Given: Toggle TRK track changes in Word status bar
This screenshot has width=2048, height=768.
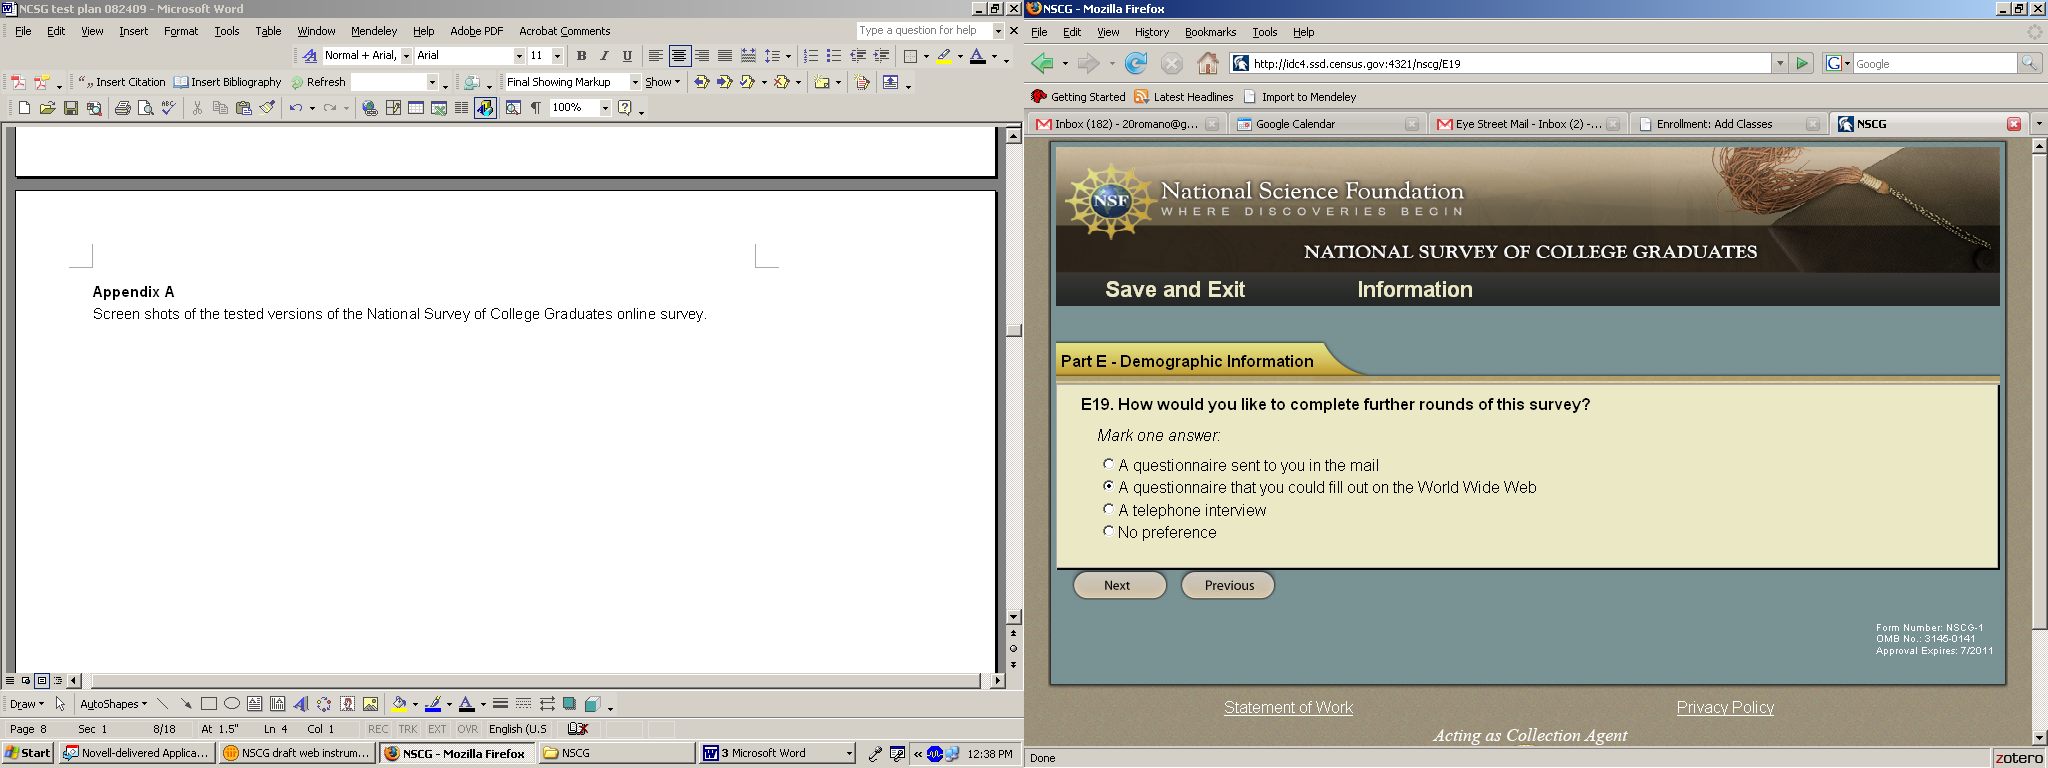Looking at the screenshot, I should (408, 730).
